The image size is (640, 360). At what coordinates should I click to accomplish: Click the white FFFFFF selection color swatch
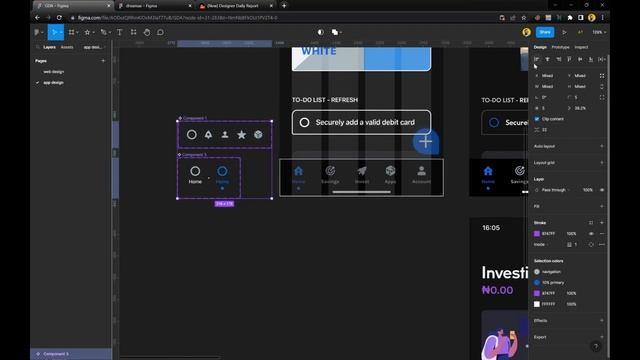pyautogui.click(x=537, y=304)
